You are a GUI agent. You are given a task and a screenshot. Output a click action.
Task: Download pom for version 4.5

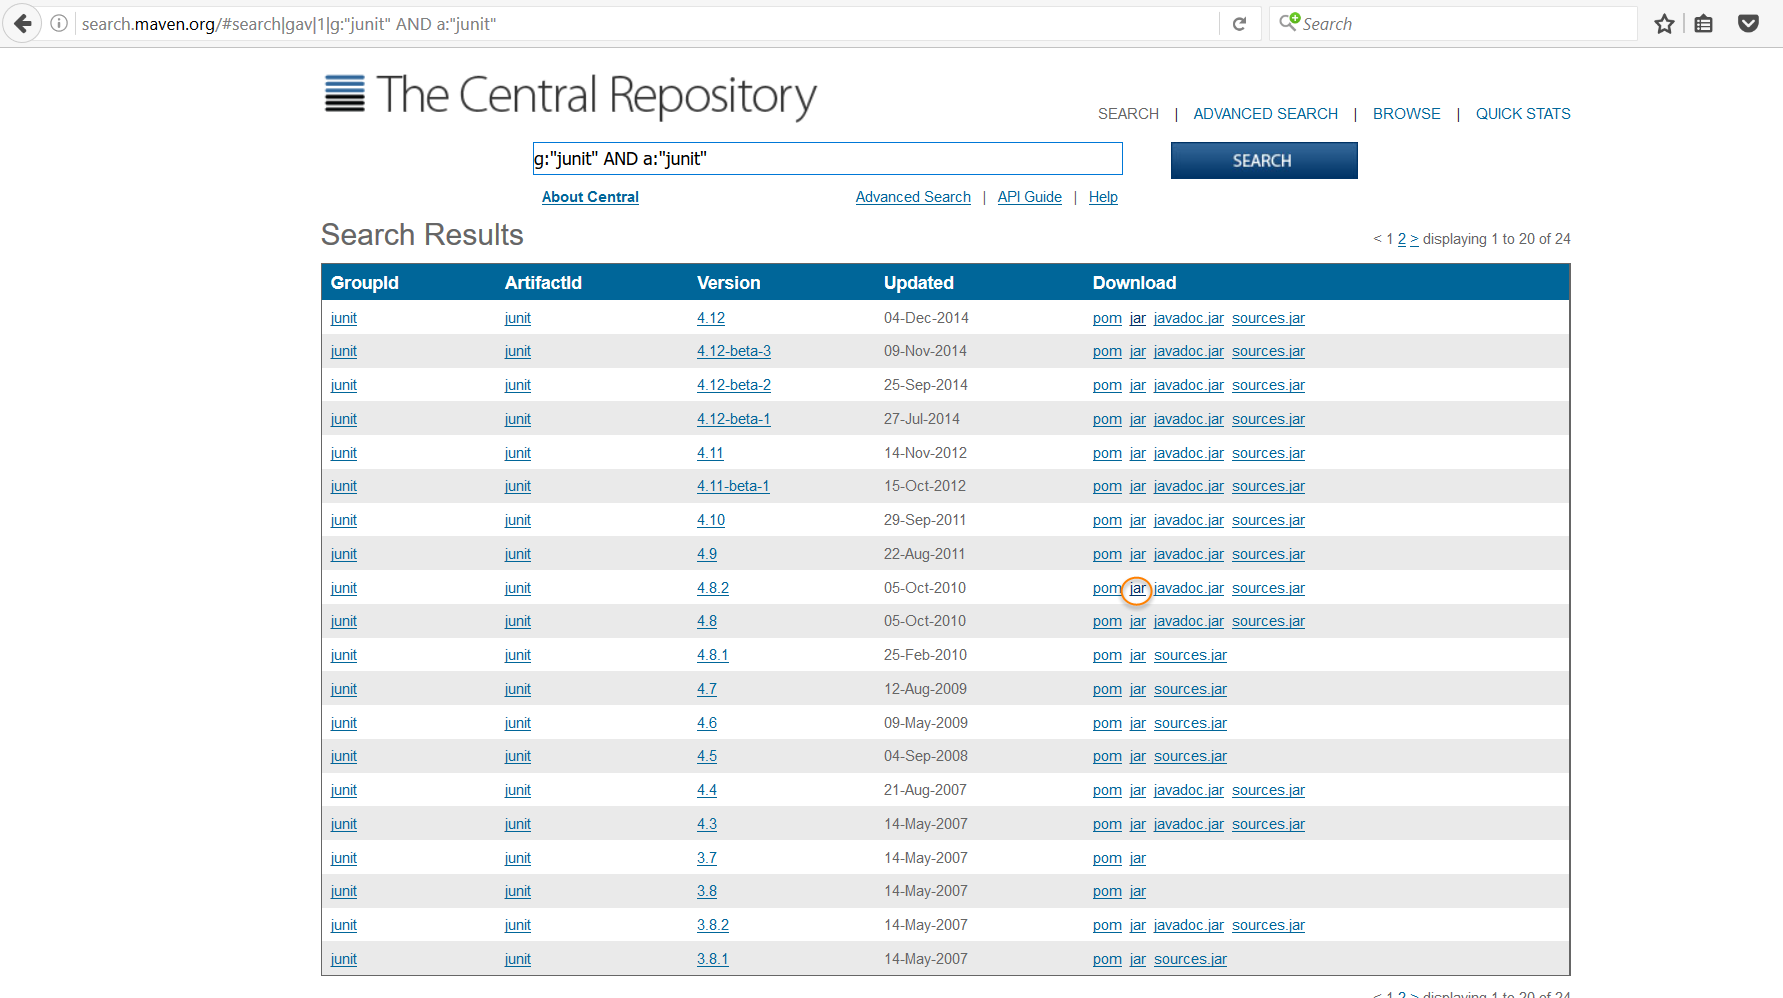1107,756
